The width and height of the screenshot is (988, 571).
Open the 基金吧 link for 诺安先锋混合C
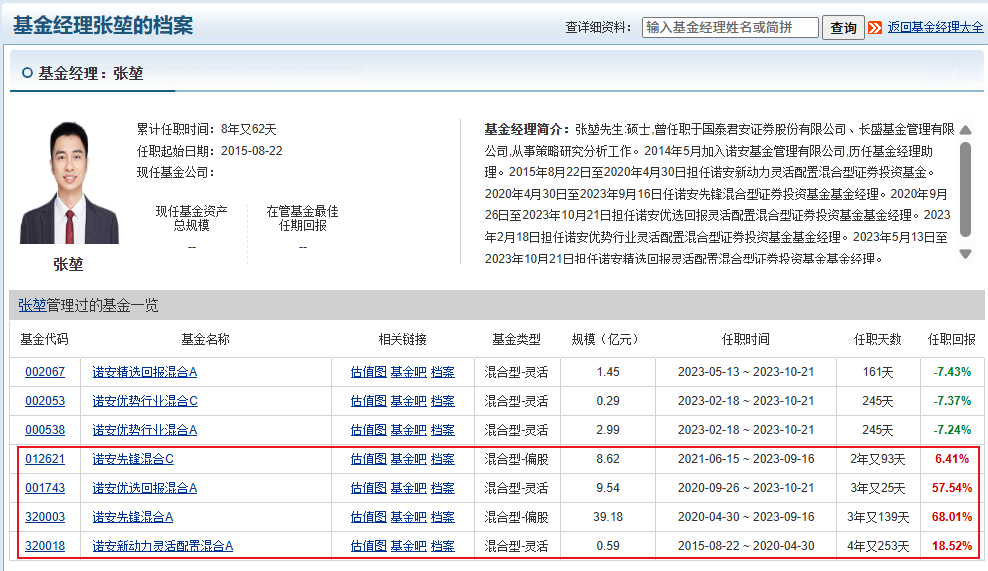(x=408, y=459)
